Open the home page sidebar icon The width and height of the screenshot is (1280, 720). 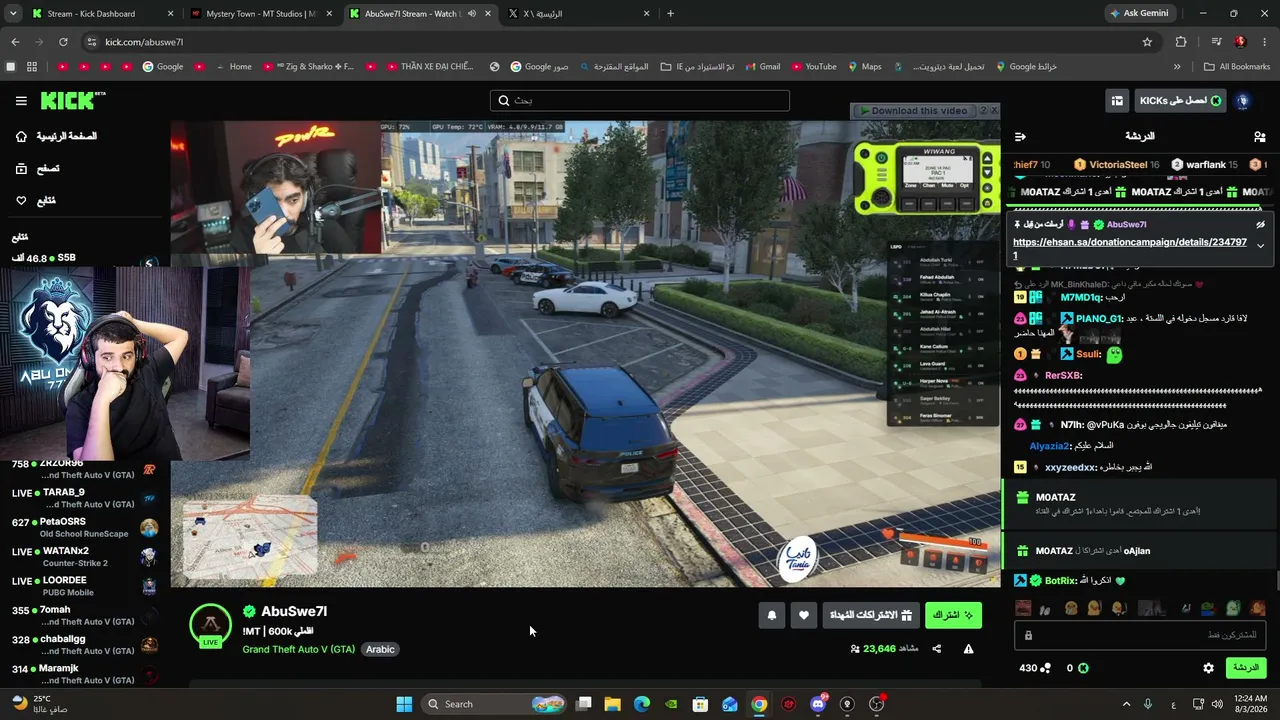tap(21, 136)
